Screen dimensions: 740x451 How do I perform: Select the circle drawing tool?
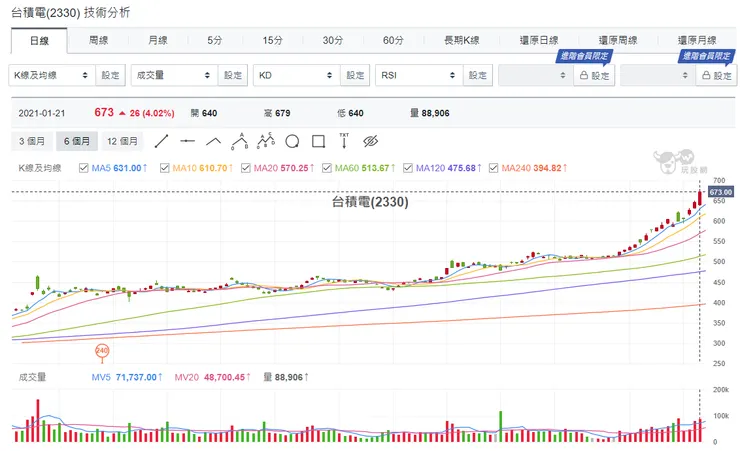[x=292, y=141]
